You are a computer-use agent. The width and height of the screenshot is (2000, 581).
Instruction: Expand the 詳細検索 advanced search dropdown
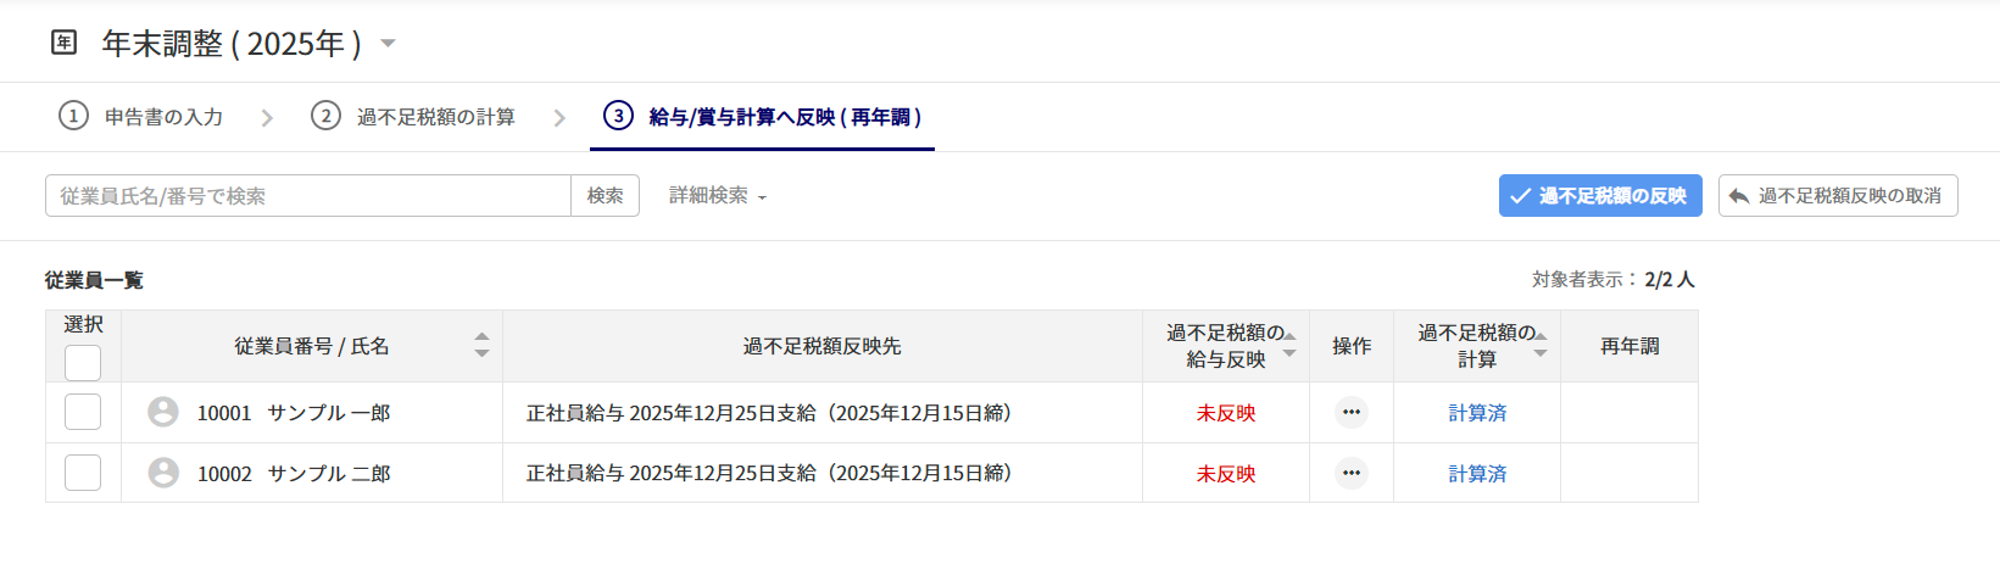tap(717, 196)
